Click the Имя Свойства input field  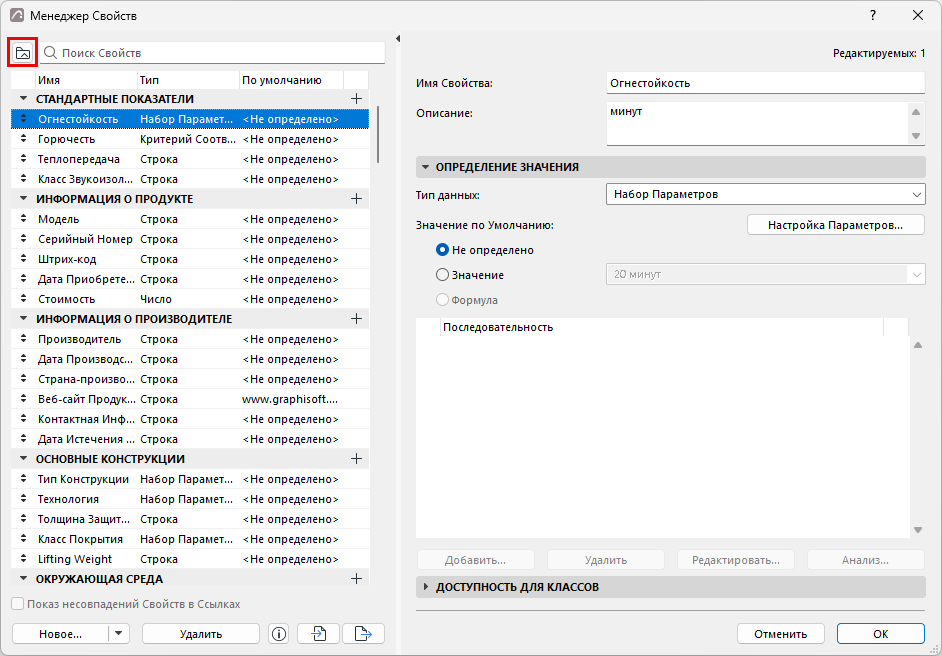point(765,83)
